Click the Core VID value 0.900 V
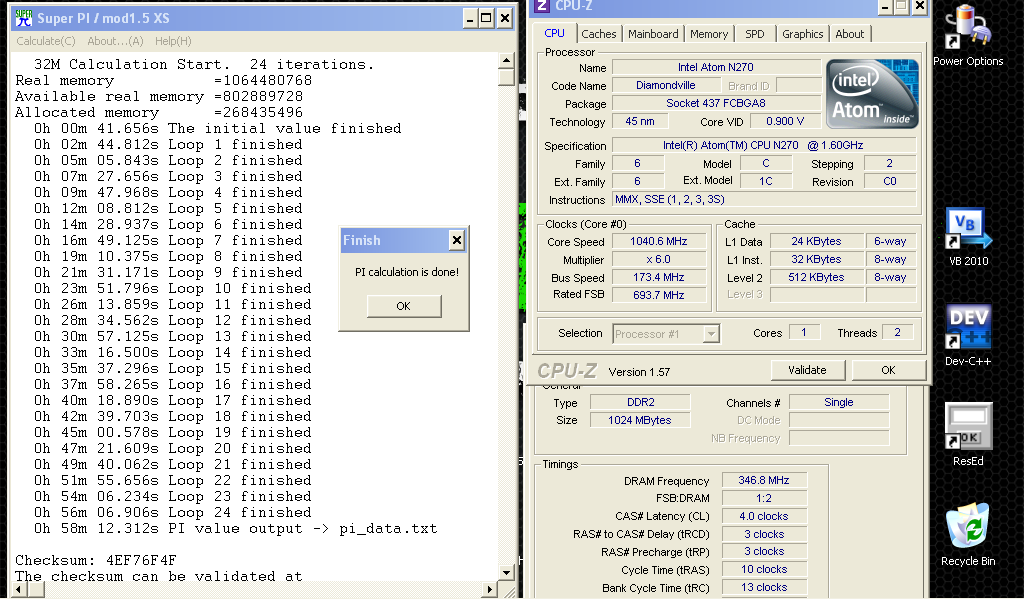This screenshot has width=1024, height=600. click(x=786, y=121)
